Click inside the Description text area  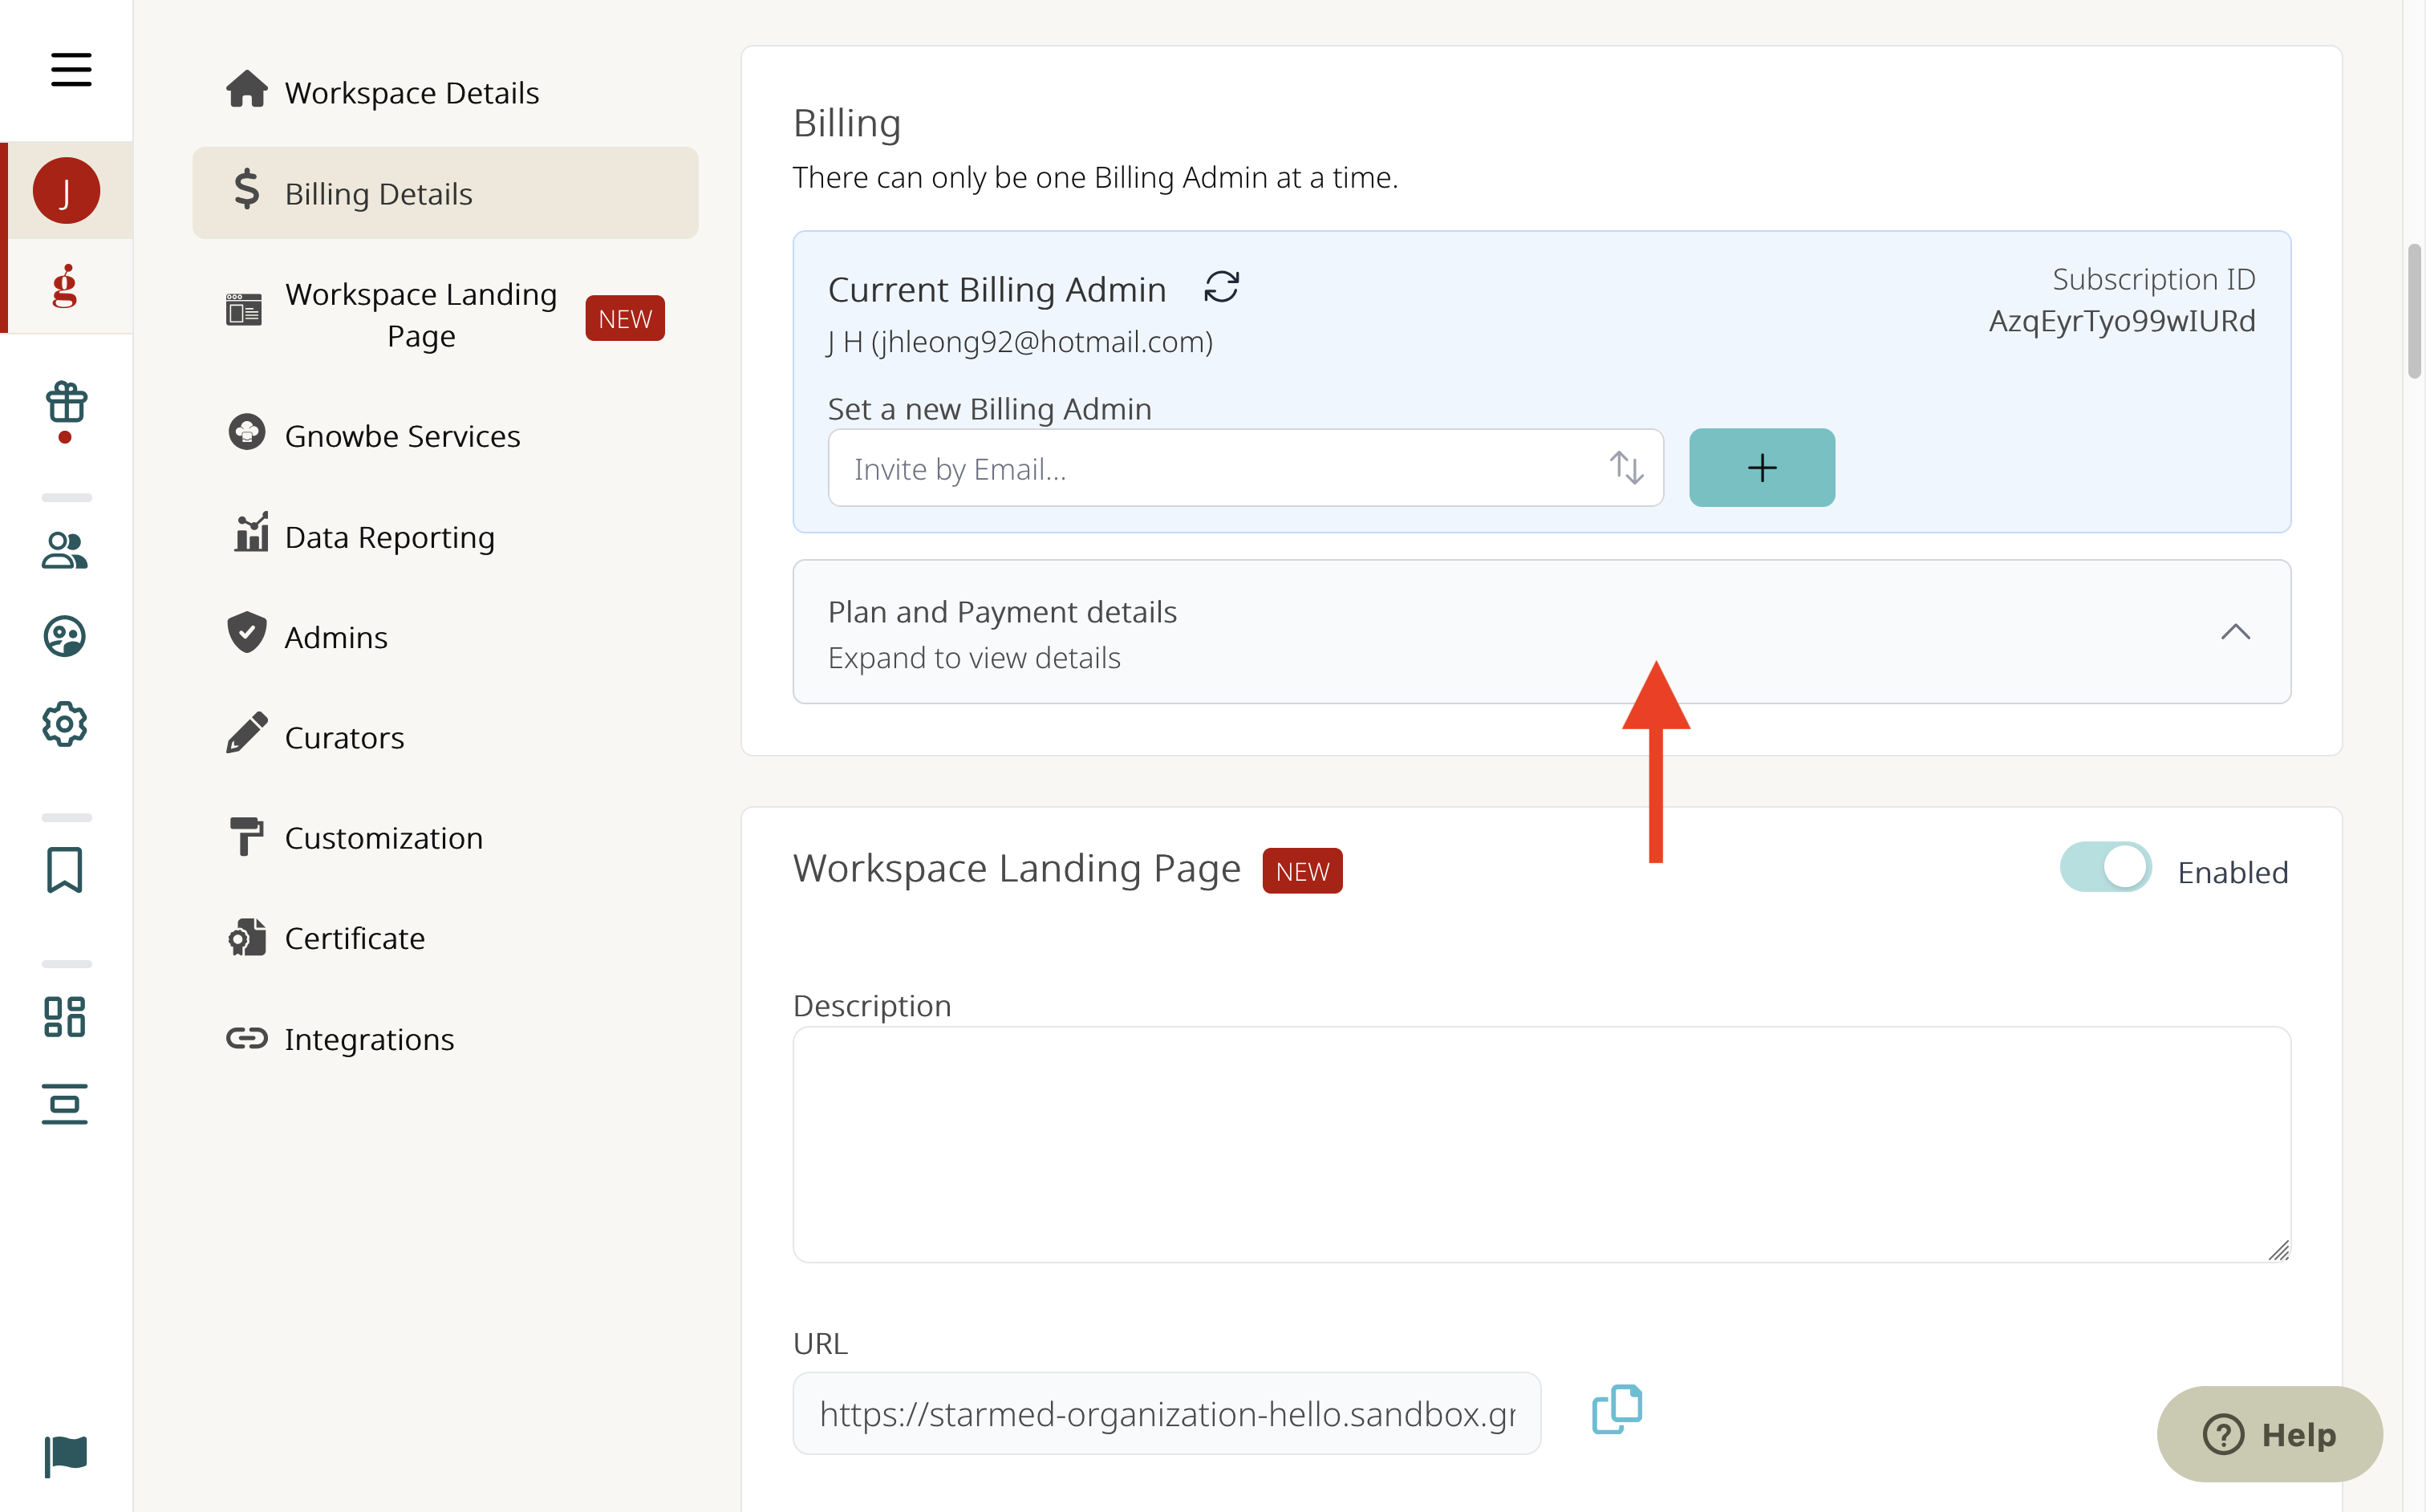[x=1542, y=1144]
